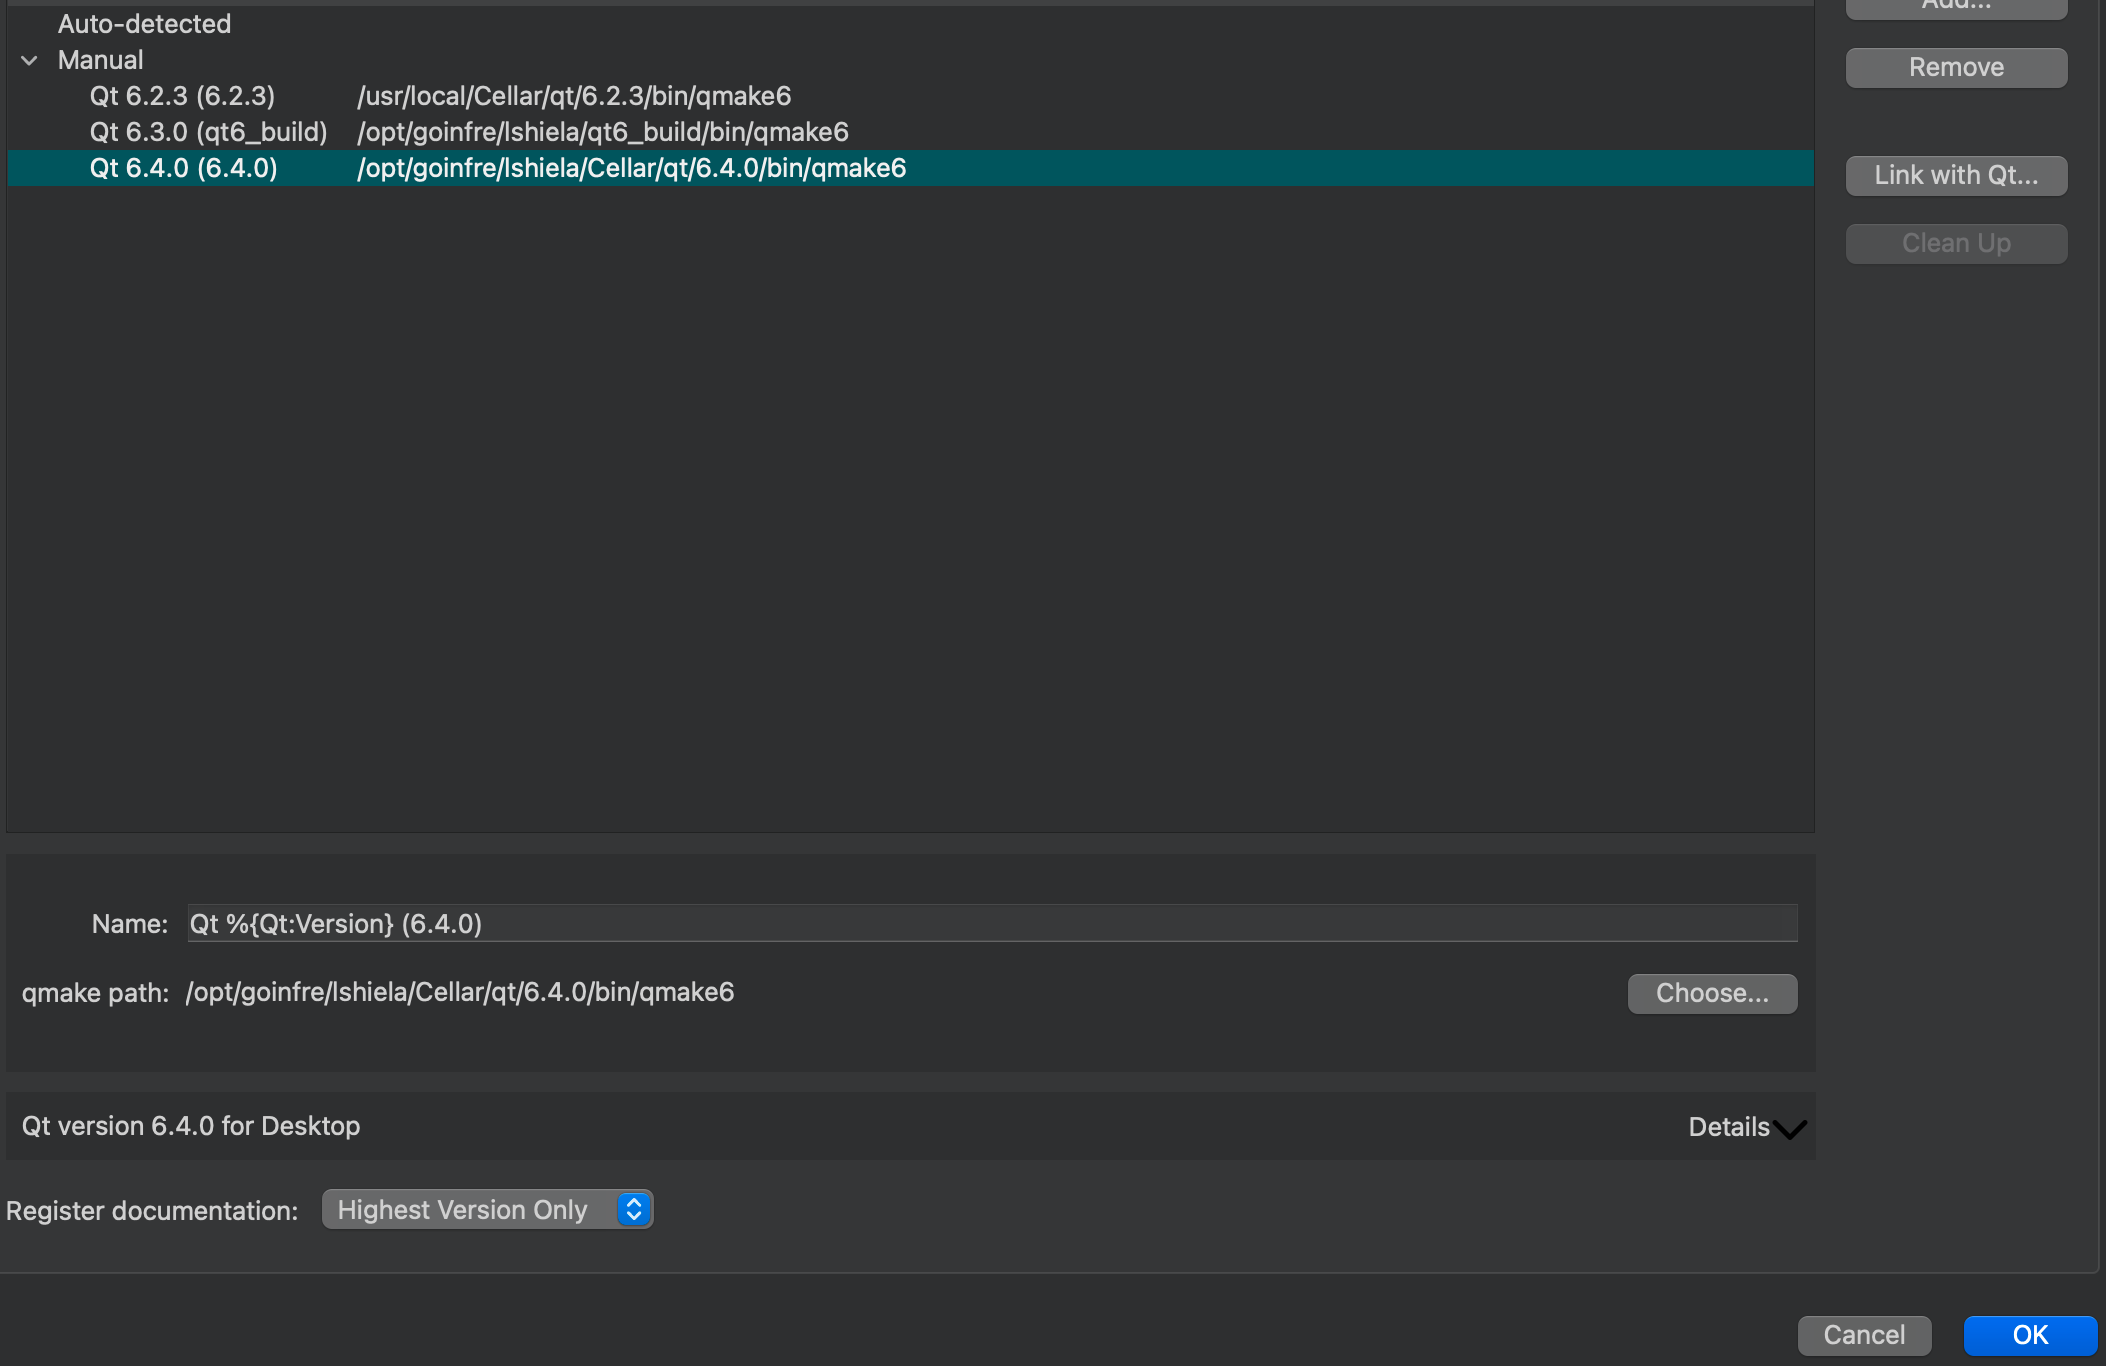Click the Details label
2106x1366 pixels.
click(x=1728, y=1127)
